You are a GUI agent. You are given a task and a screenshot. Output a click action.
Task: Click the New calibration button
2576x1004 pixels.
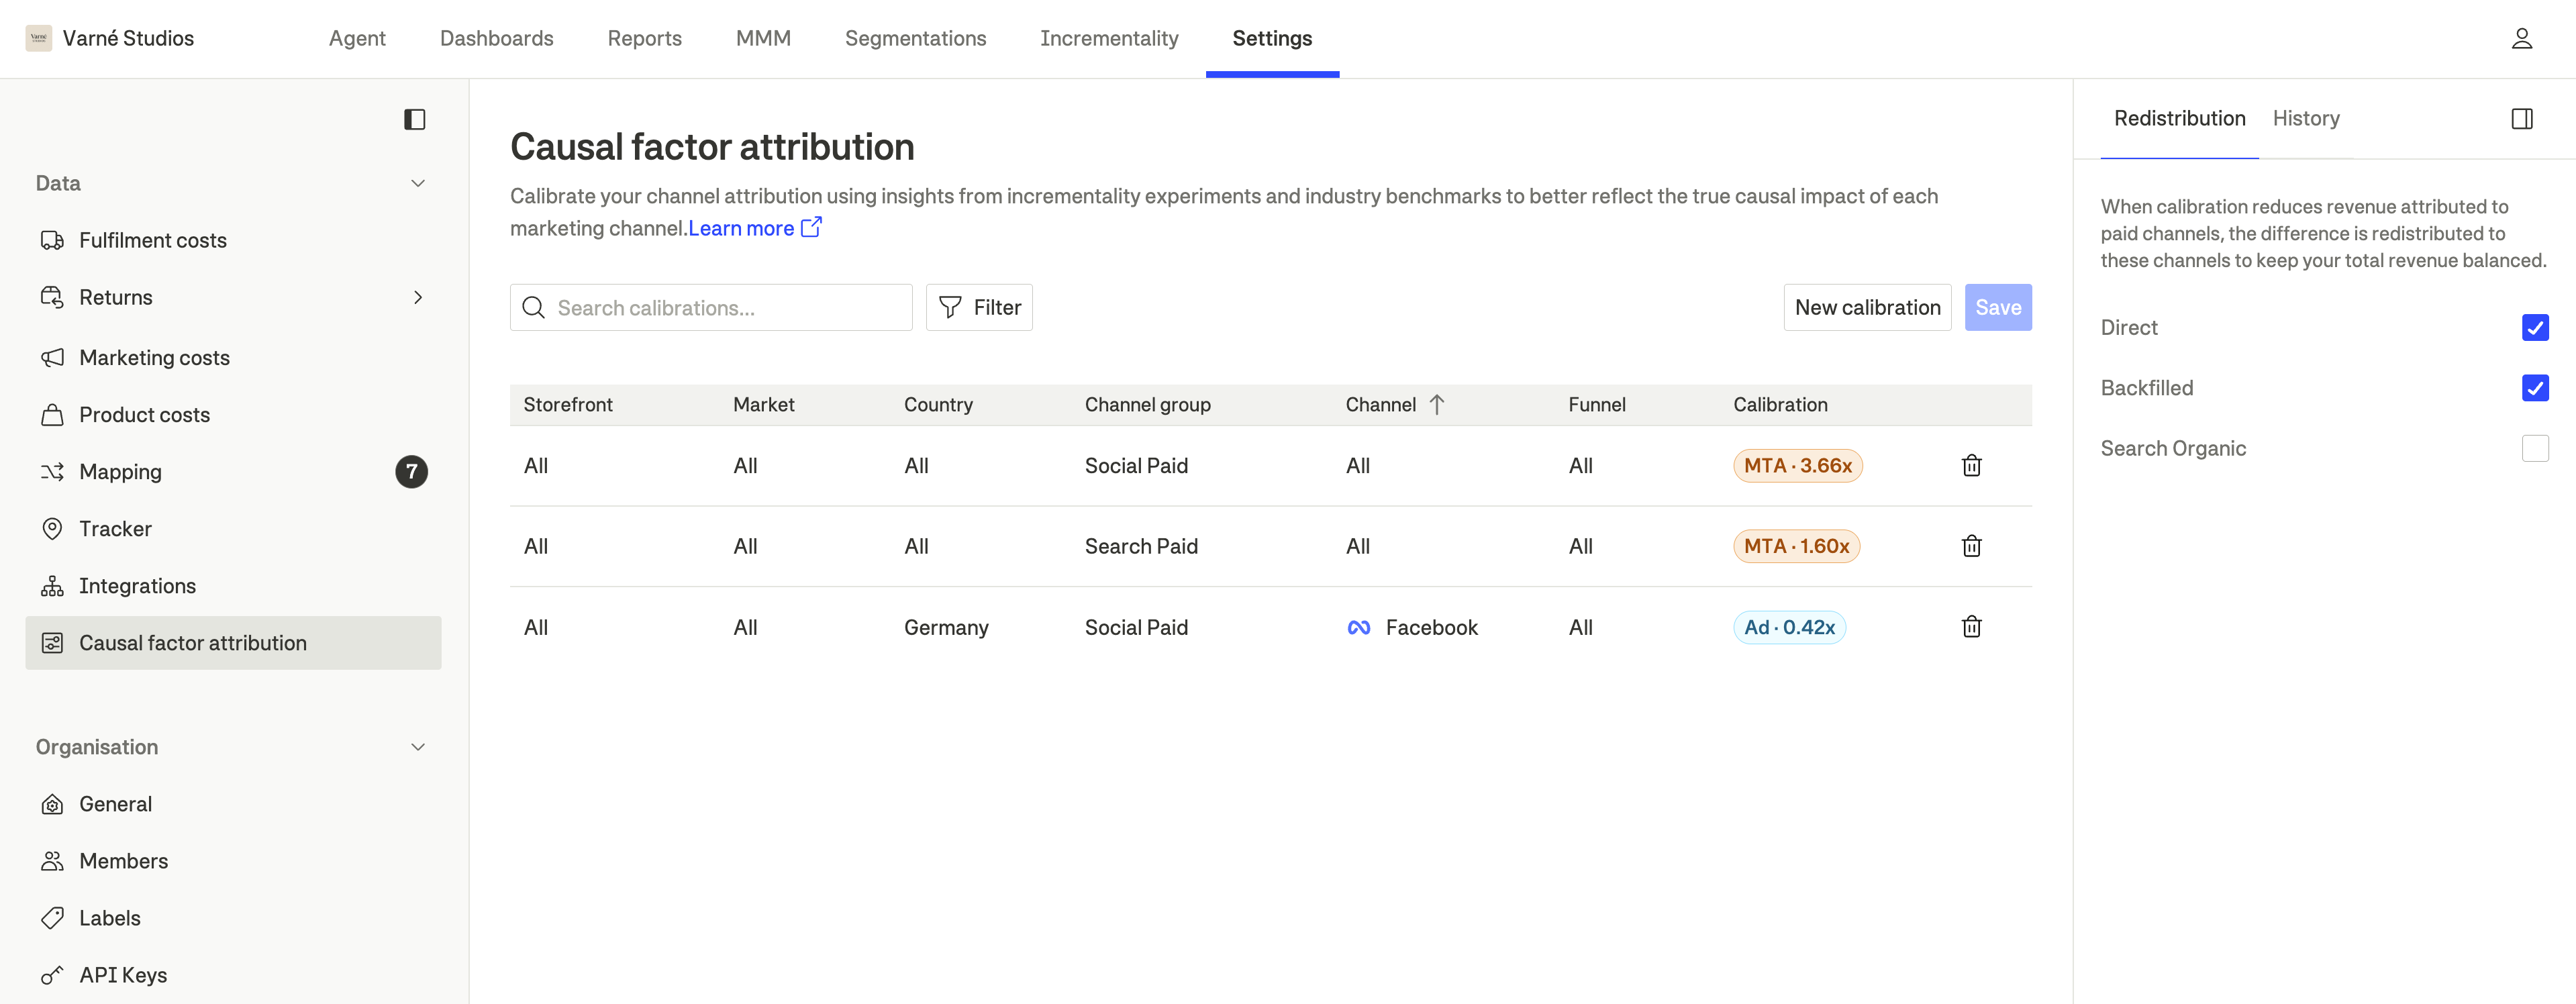(x=1866, y=307)
